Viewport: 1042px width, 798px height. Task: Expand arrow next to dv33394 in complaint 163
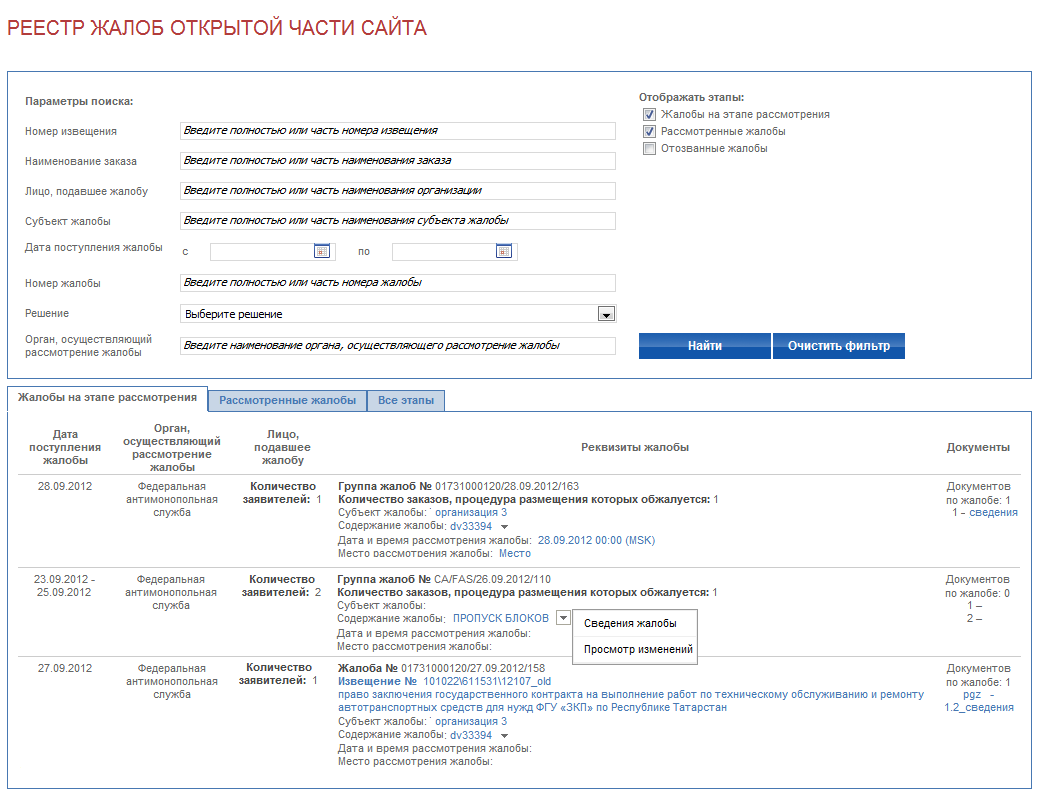tap(504, 527)
